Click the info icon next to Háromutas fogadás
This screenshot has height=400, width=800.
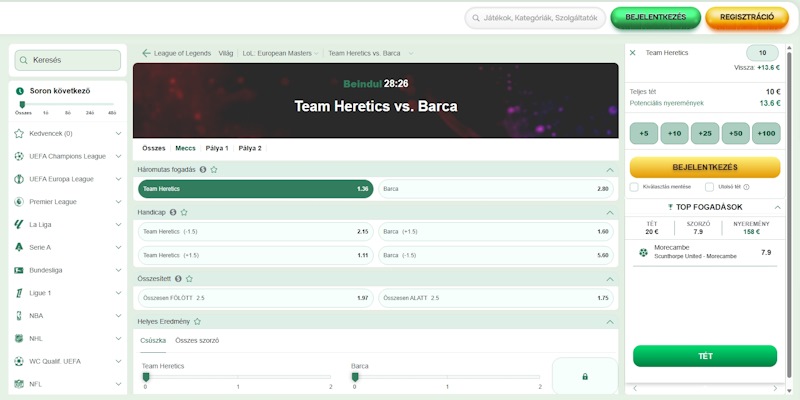coord(203,169)
